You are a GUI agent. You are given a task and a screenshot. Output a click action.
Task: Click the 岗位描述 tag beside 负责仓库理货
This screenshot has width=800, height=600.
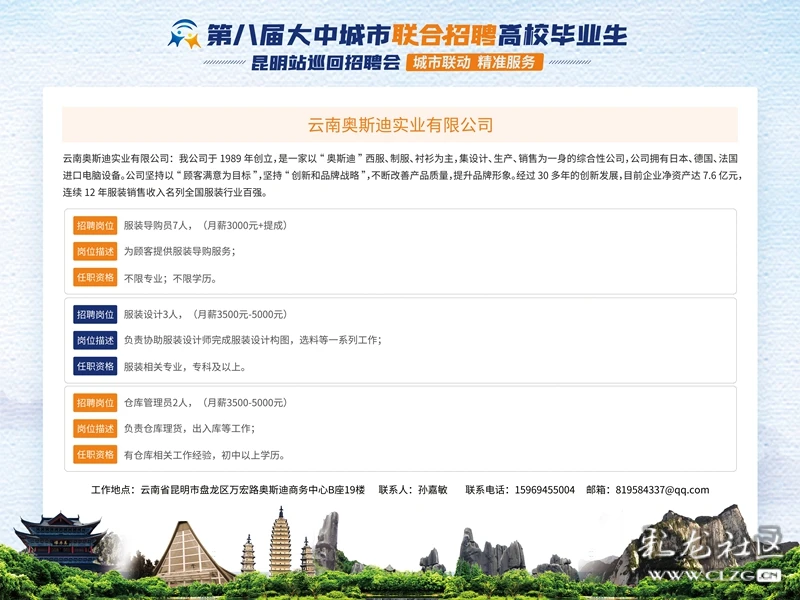95,429
